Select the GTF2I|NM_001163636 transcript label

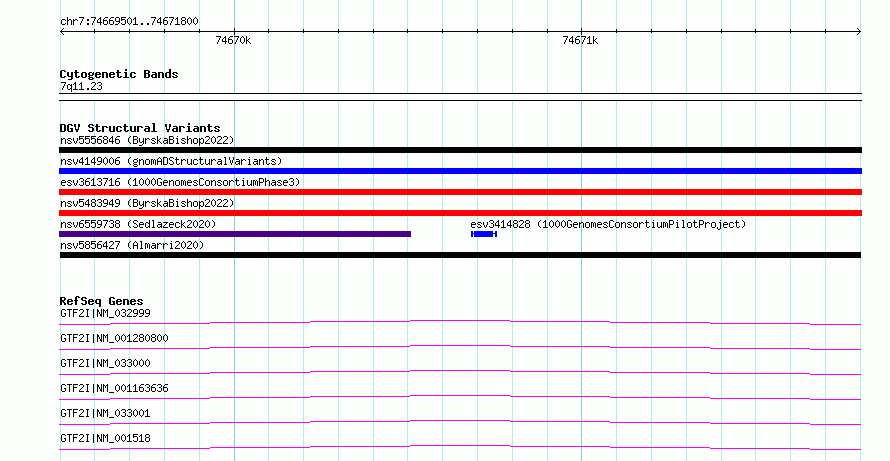point(114,388)
